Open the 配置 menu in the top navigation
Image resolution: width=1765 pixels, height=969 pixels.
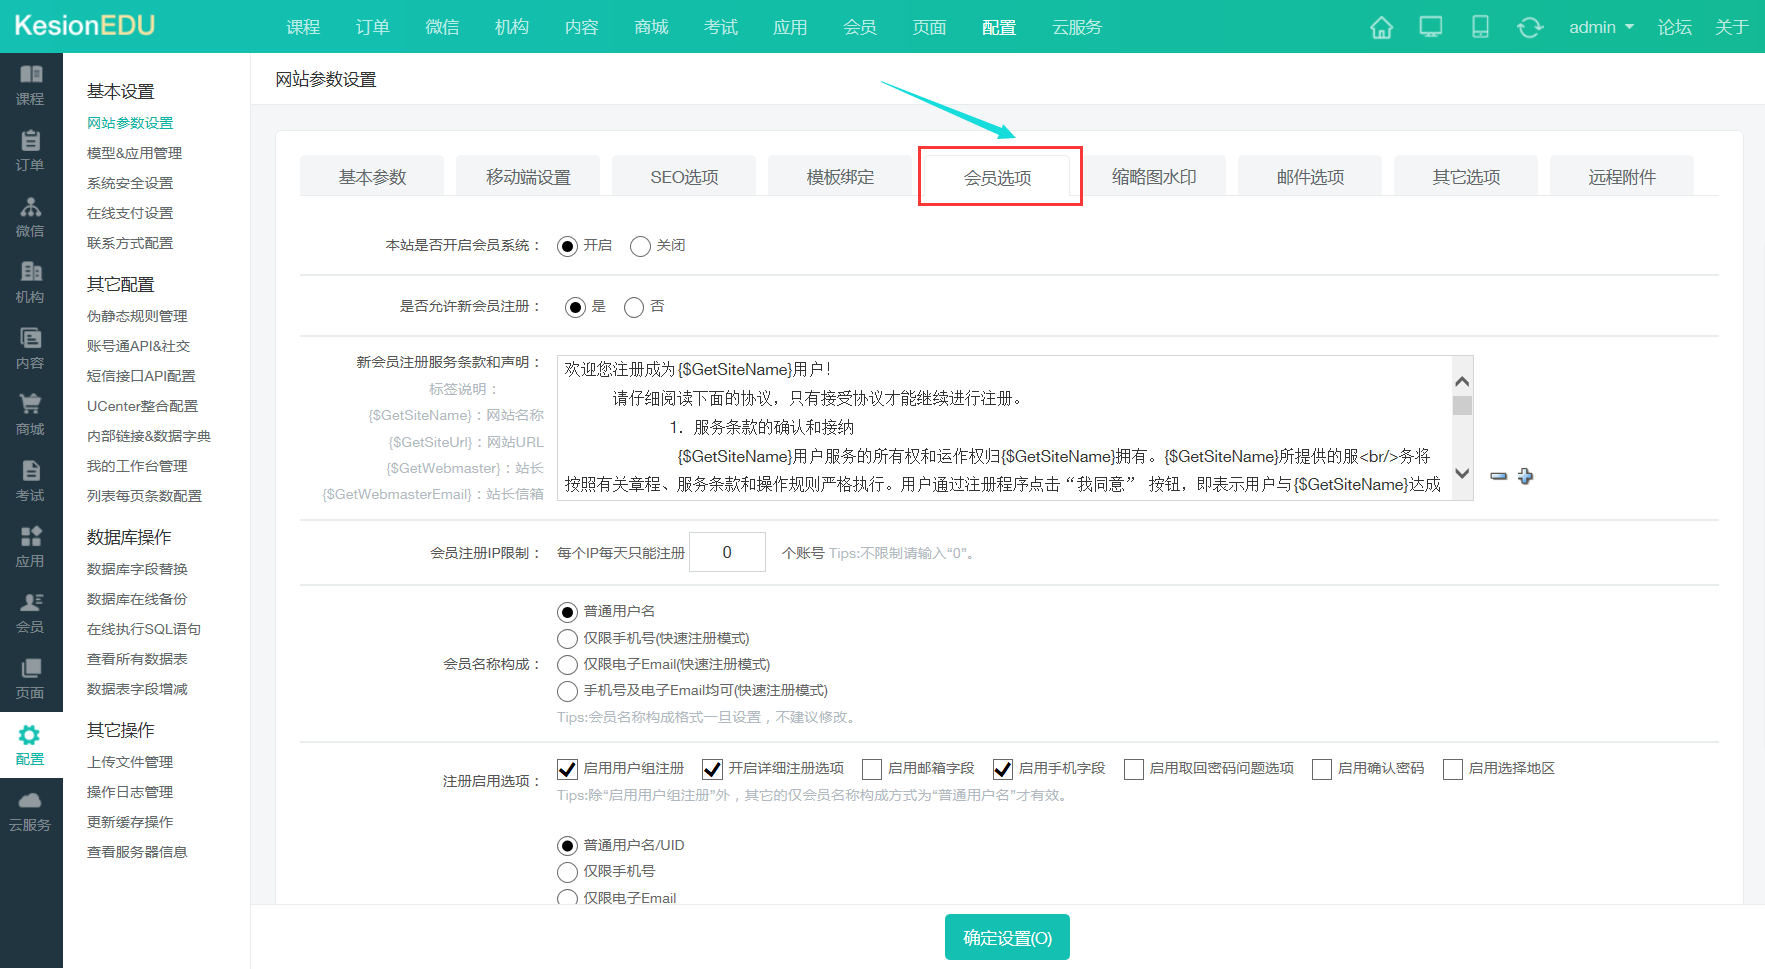(x=998, y=27)
